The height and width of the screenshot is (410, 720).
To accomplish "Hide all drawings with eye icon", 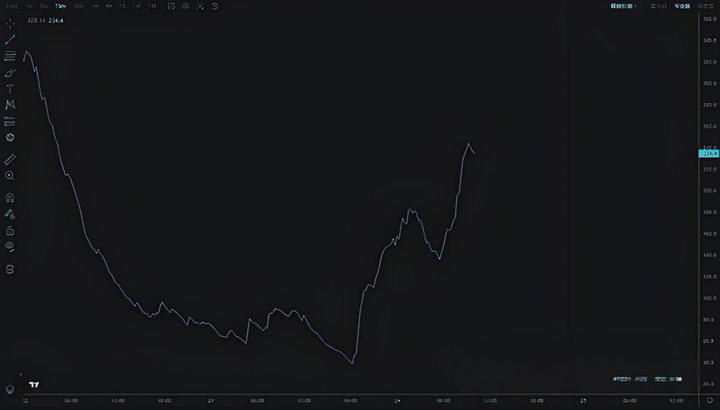I will pos(10,246).
